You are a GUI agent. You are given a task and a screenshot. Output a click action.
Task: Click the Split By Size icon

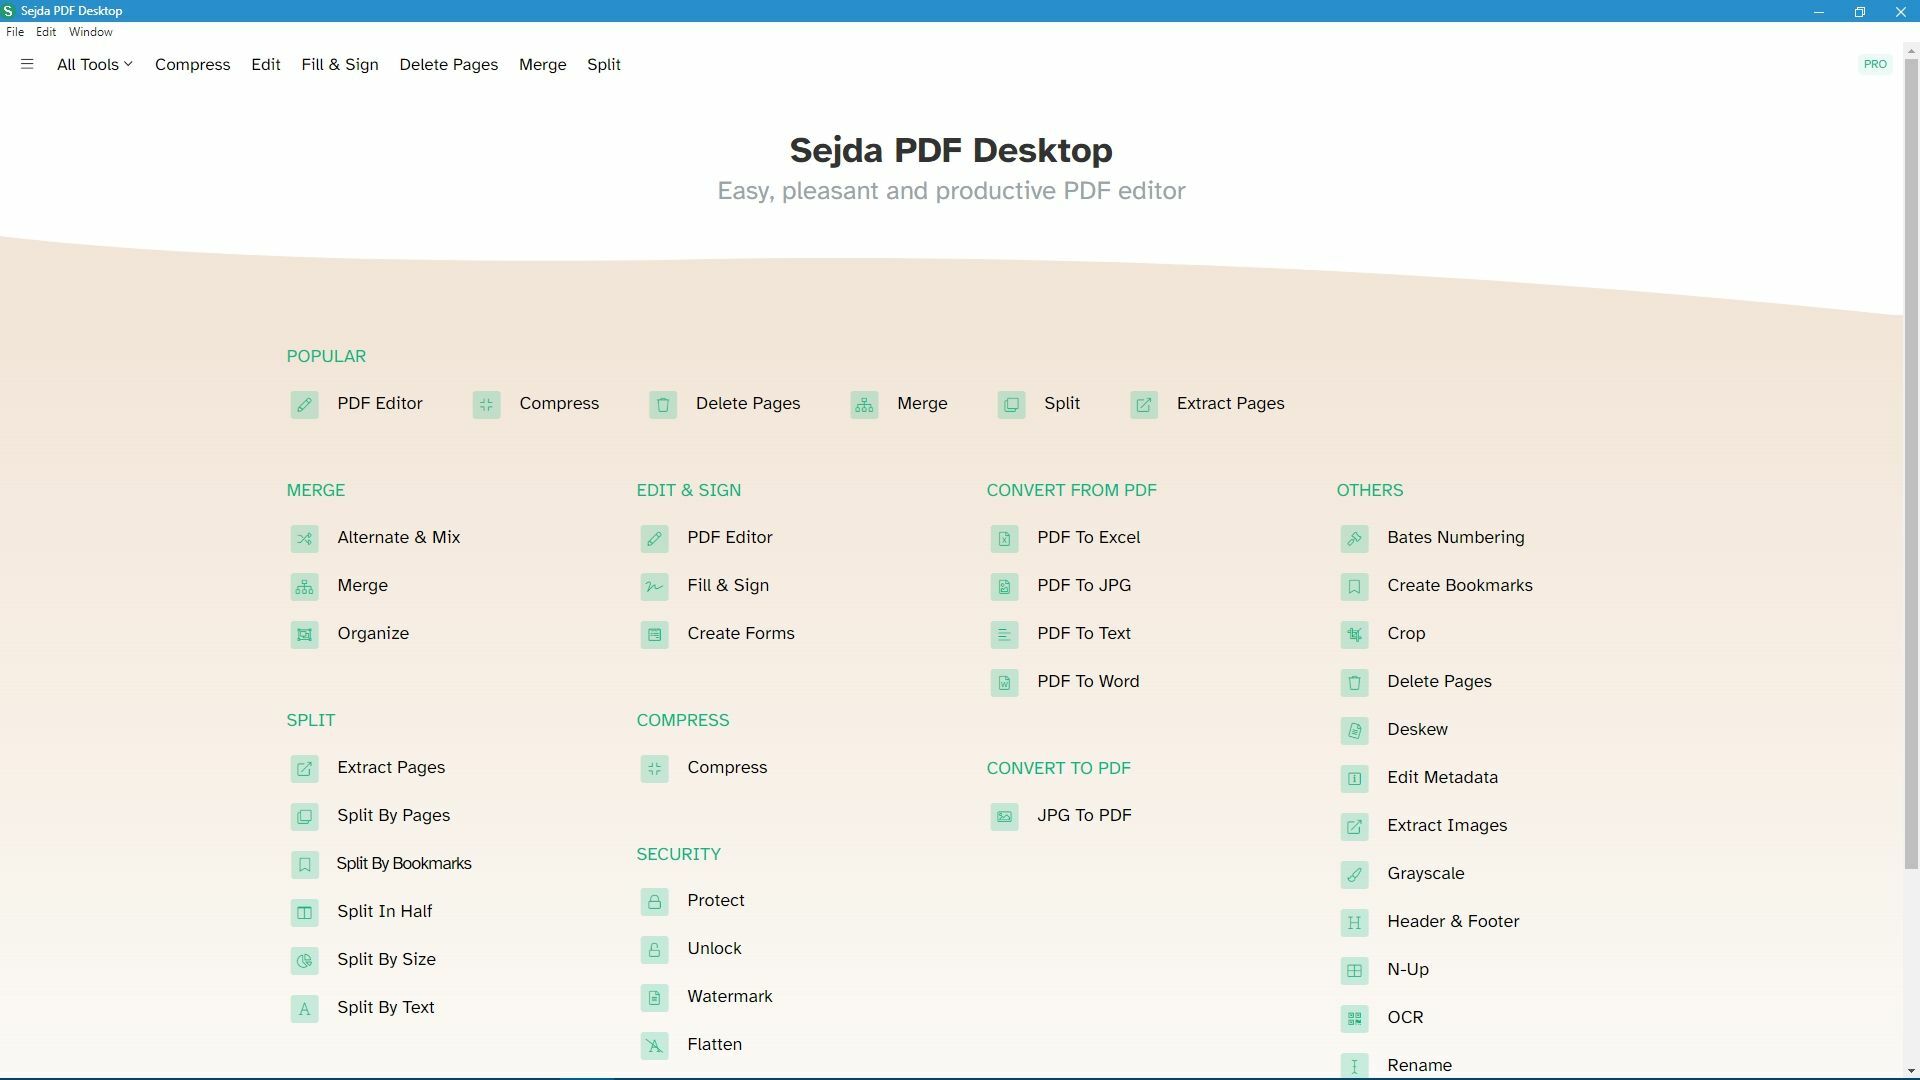pos(305,961)
